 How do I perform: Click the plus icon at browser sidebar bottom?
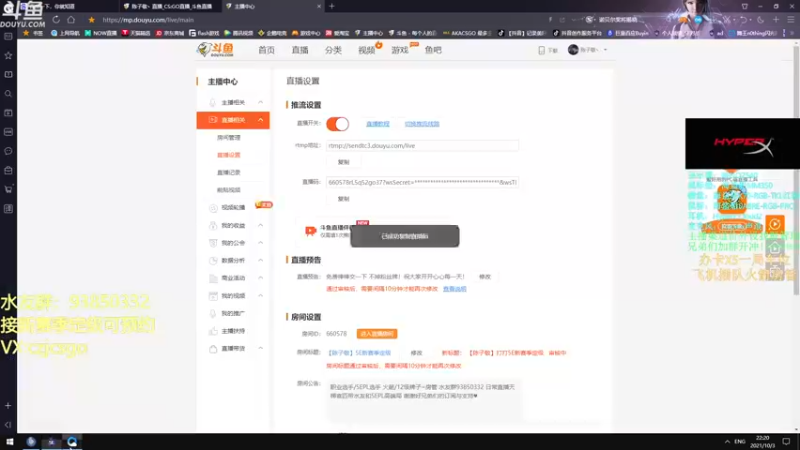pos(8,406)
